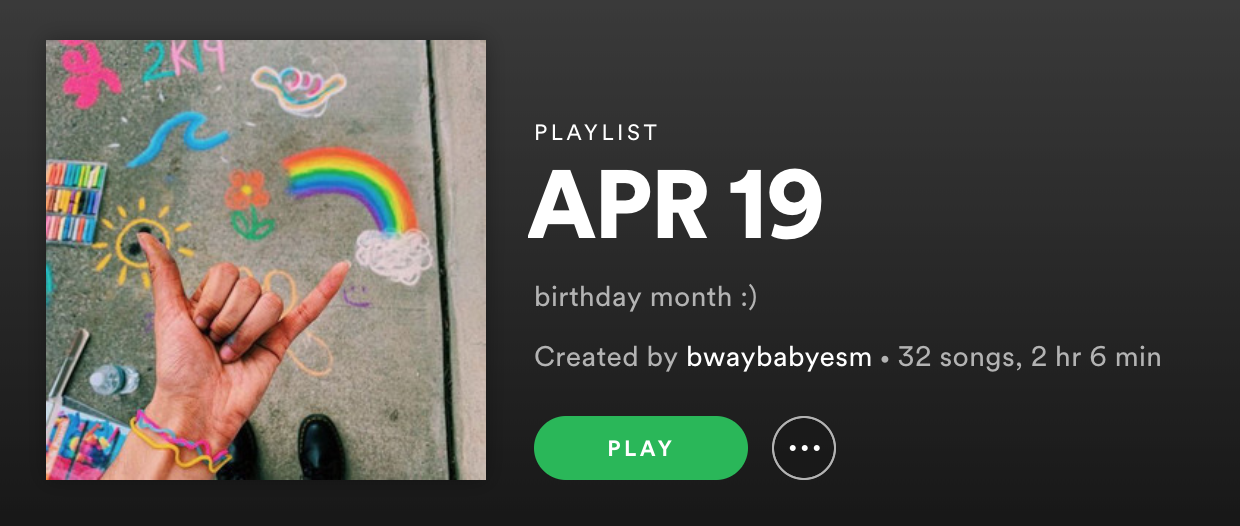This screenshot has width=1240, height=526.
Task: Click the white cloud under the rainbow
Action: click(395, 256)
